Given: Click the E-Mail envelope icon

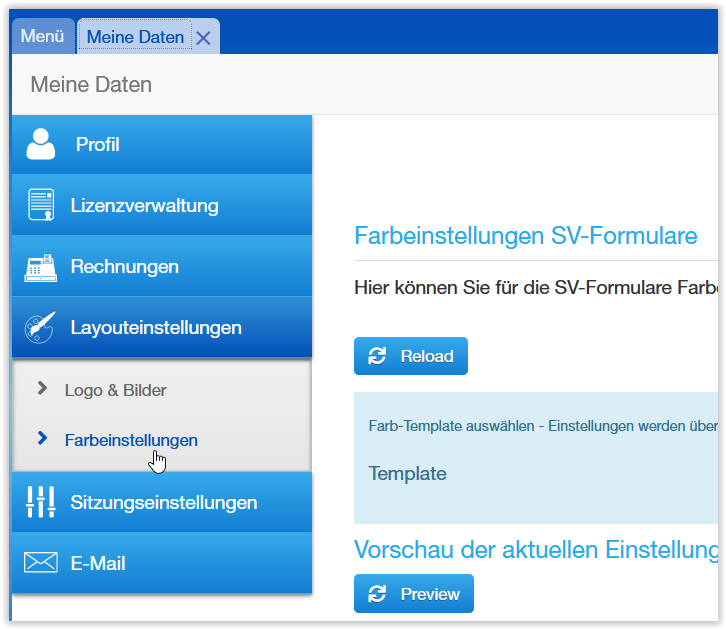Looking at the screenshot, I should pyautogui.click(x=41, y=563).
